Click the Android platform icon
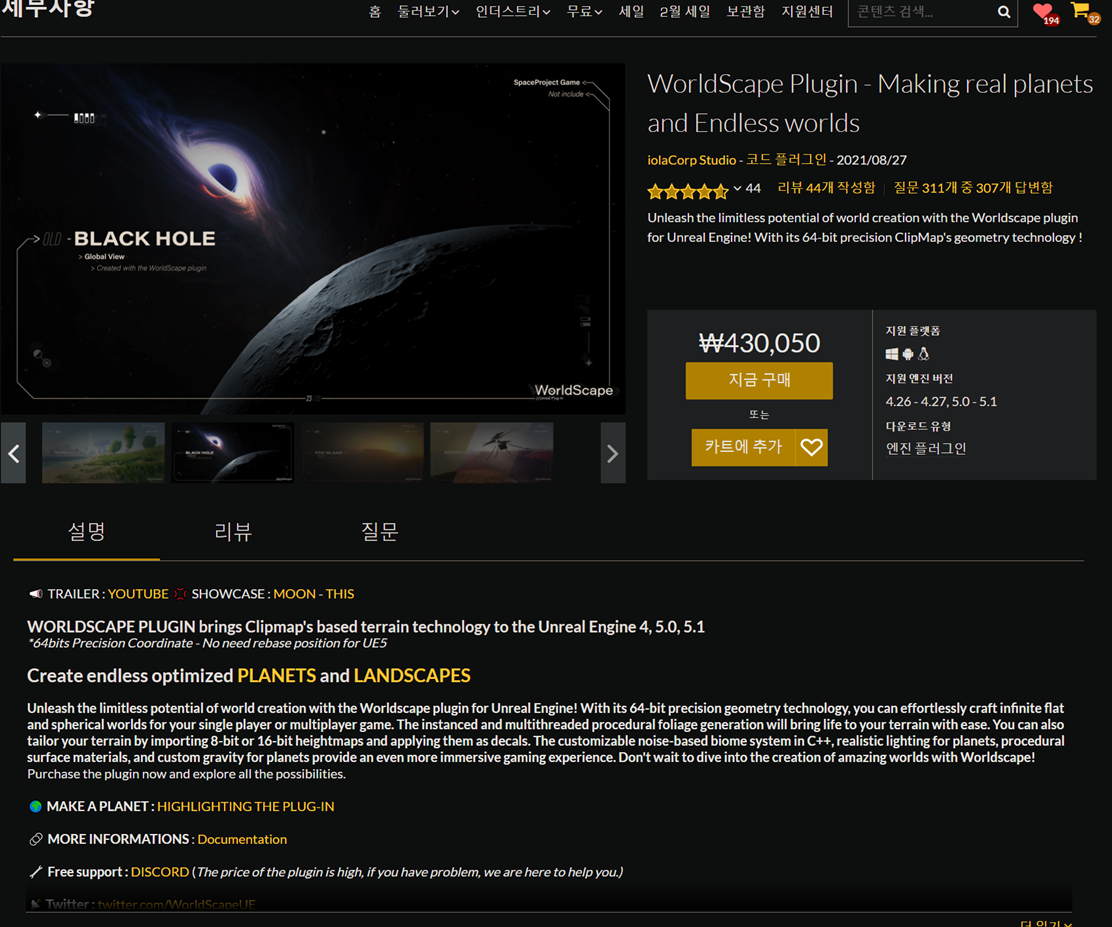This screenshot has width=1112, height=927. click(x=908, y=354)
